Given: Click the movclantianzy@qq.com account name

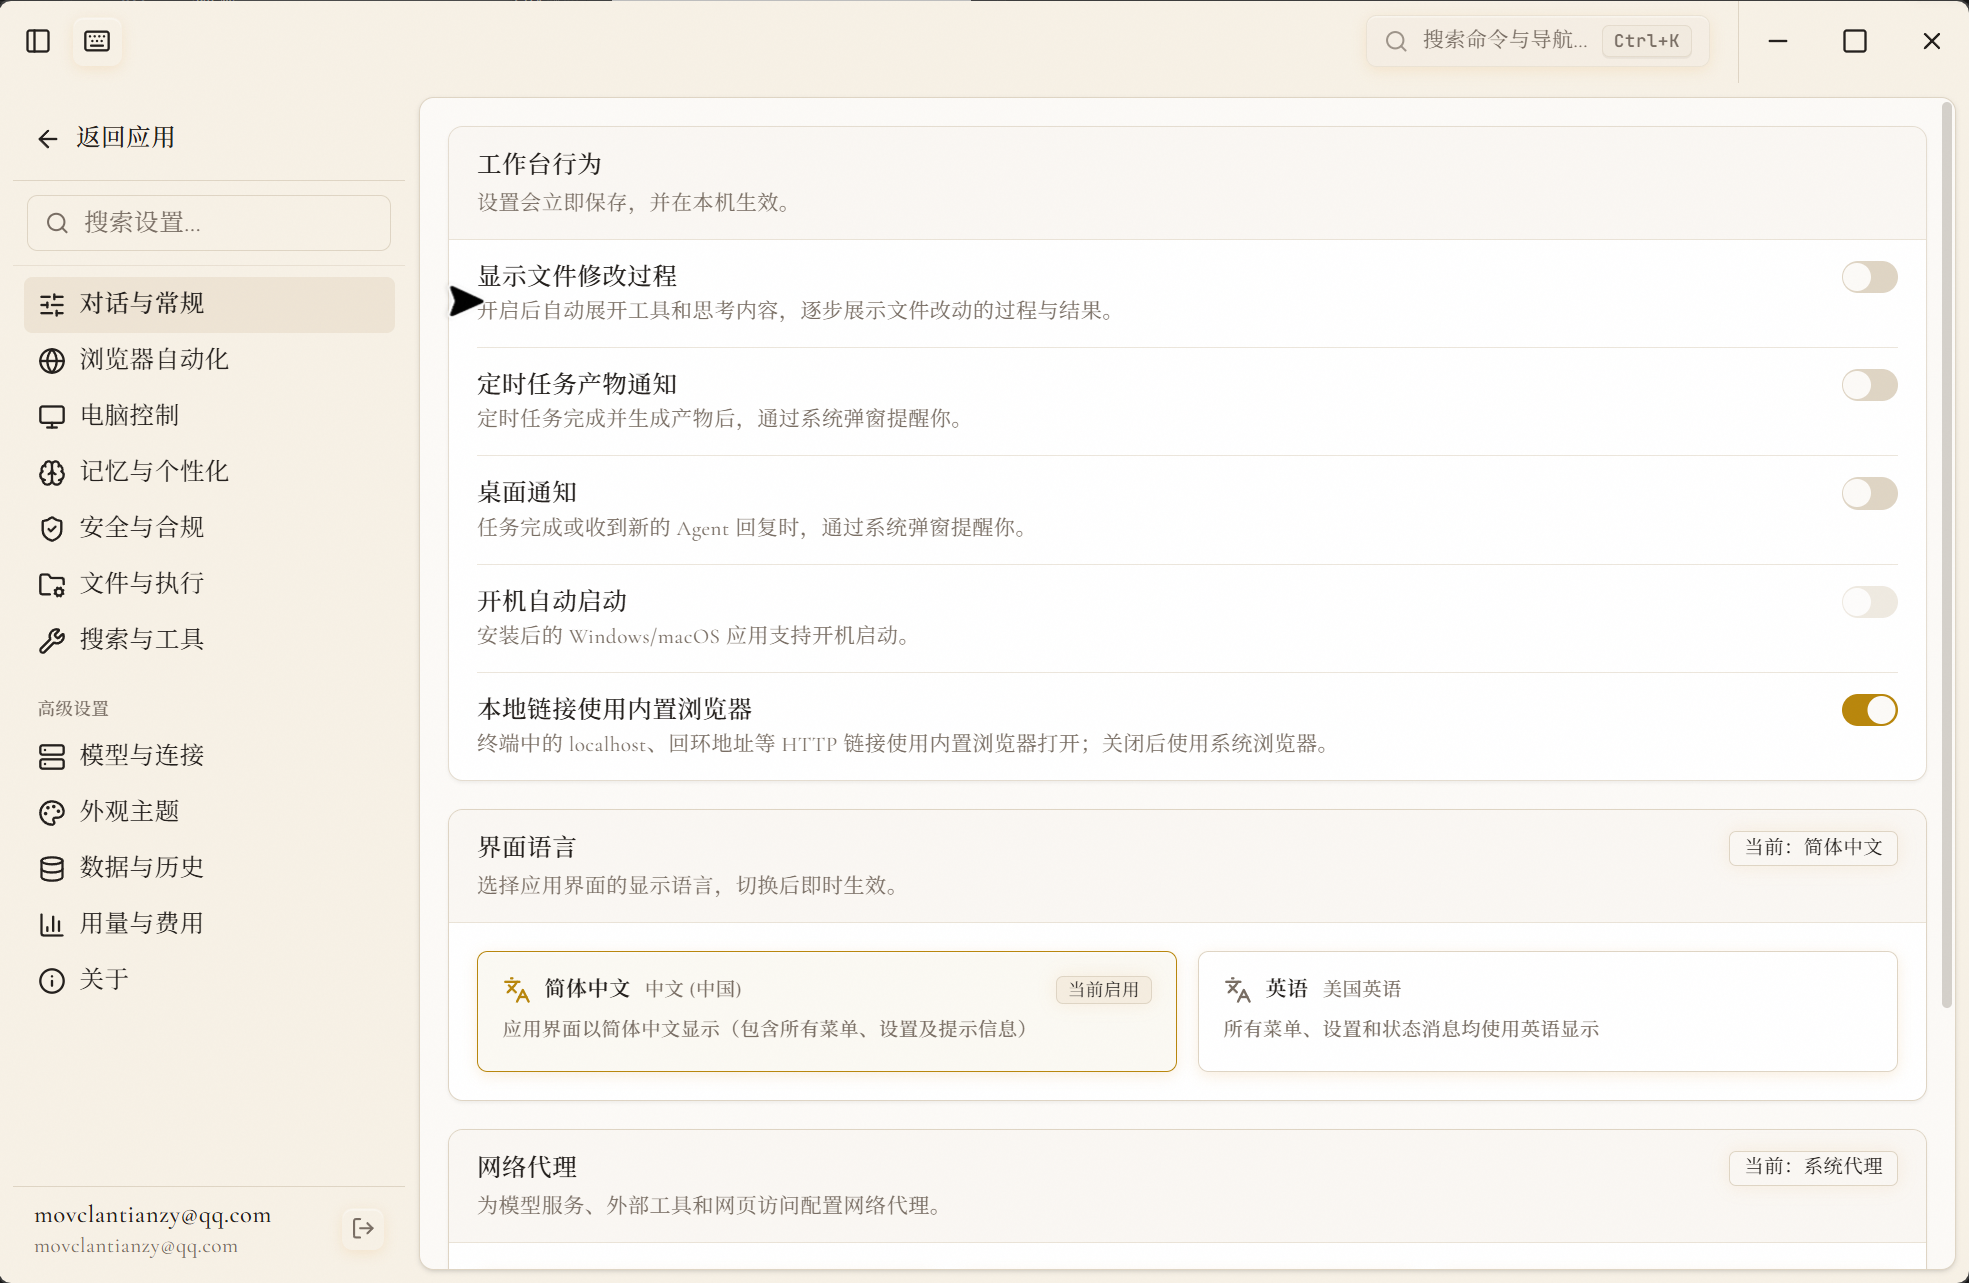Looking at the screenshot, I should coord(153,1215).
